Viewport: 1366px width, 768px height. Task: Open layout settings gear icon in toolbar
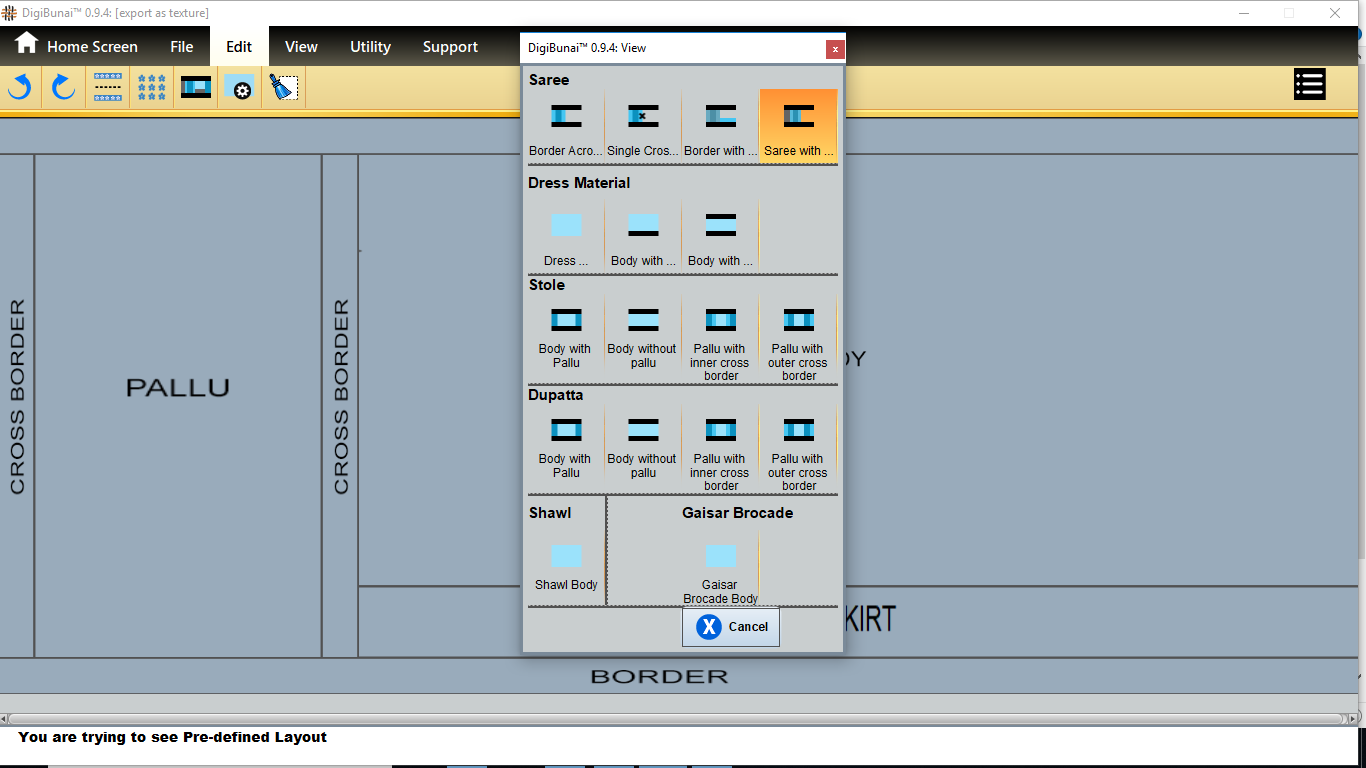(239, 88)
